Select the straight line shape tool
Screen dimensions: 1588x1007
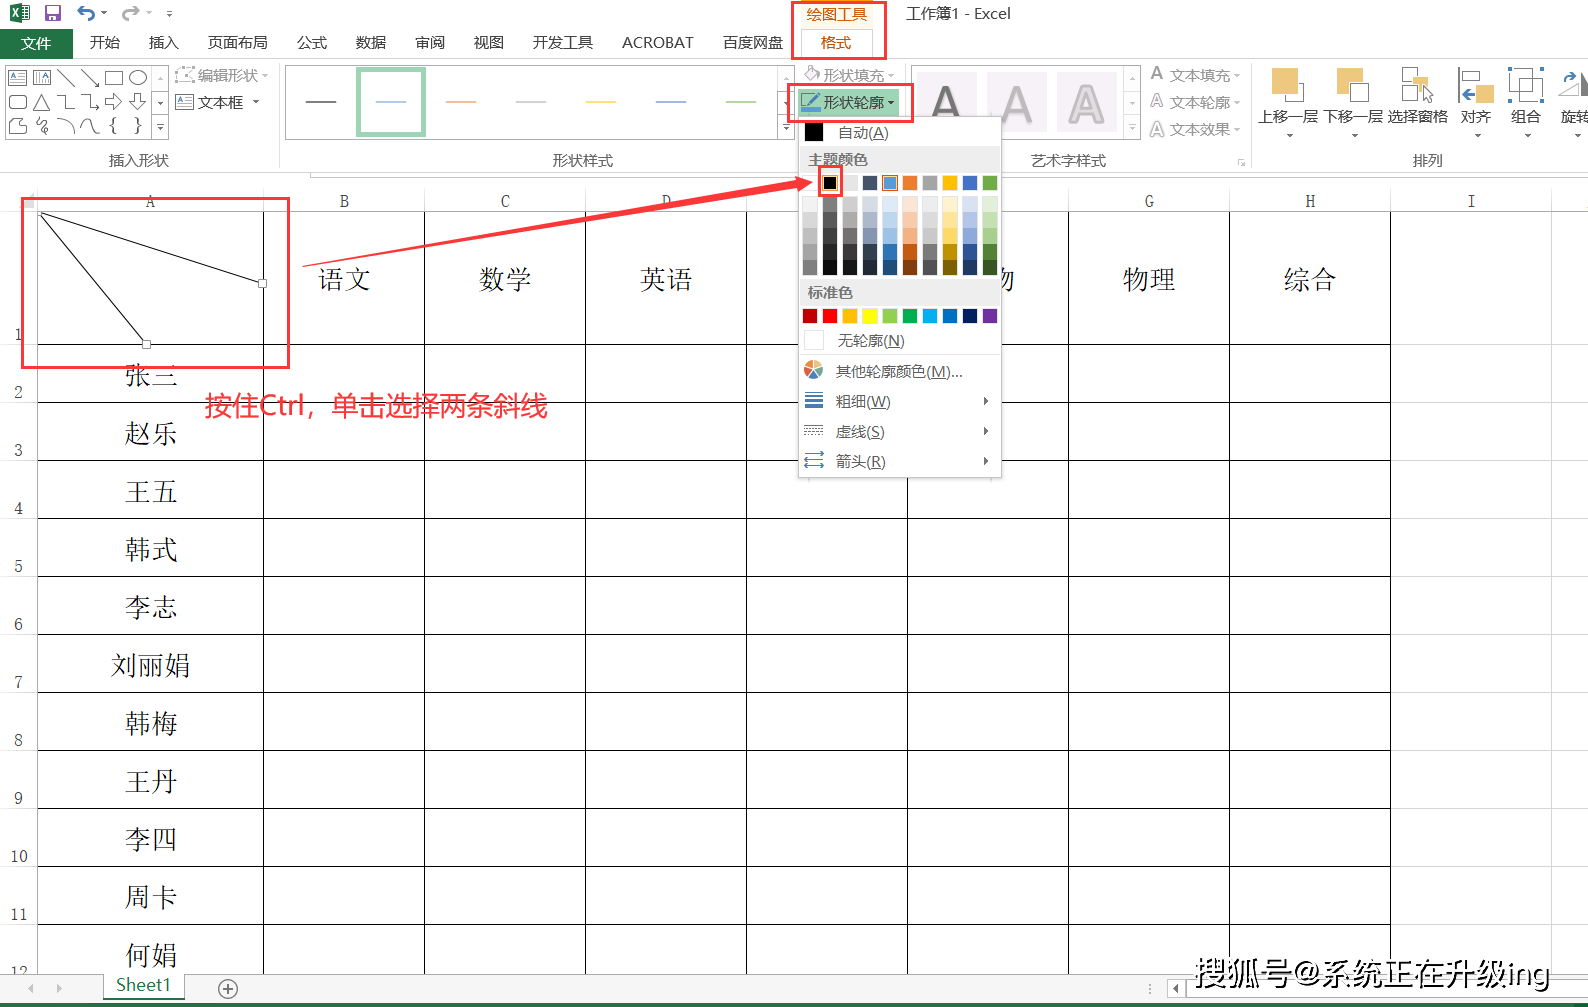click(66, 78)
